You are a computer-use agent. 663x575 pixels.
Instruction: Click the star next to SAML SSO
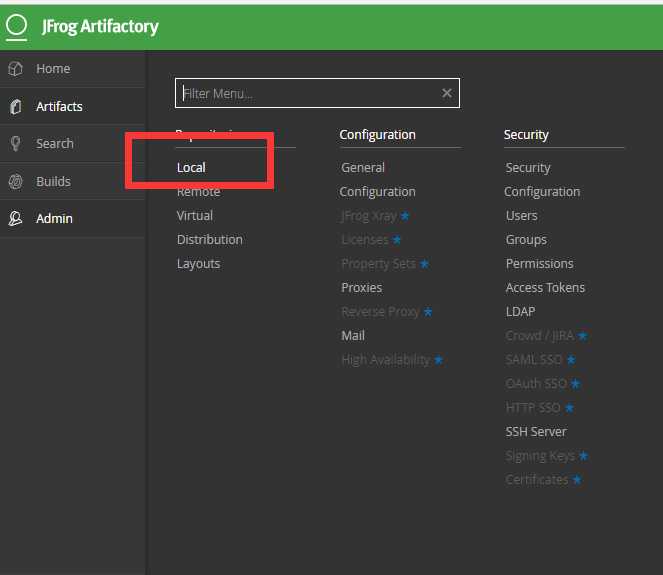571,360
